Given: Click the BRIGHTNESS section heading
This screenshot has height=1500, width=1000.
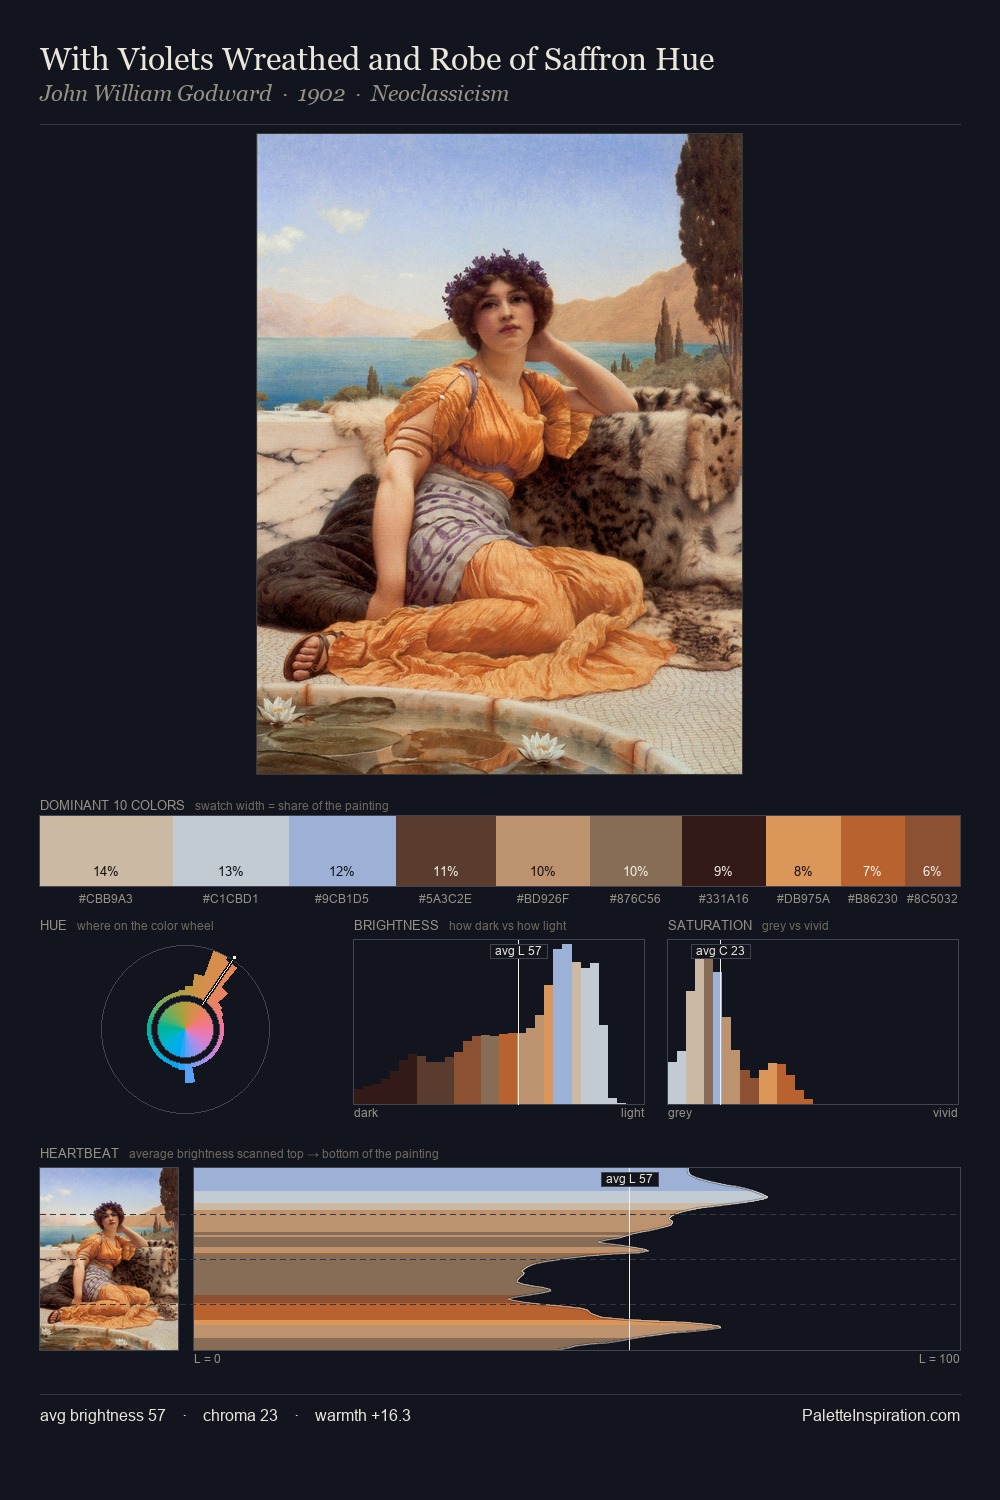Looking at the screenshot, I should point(396,925).
